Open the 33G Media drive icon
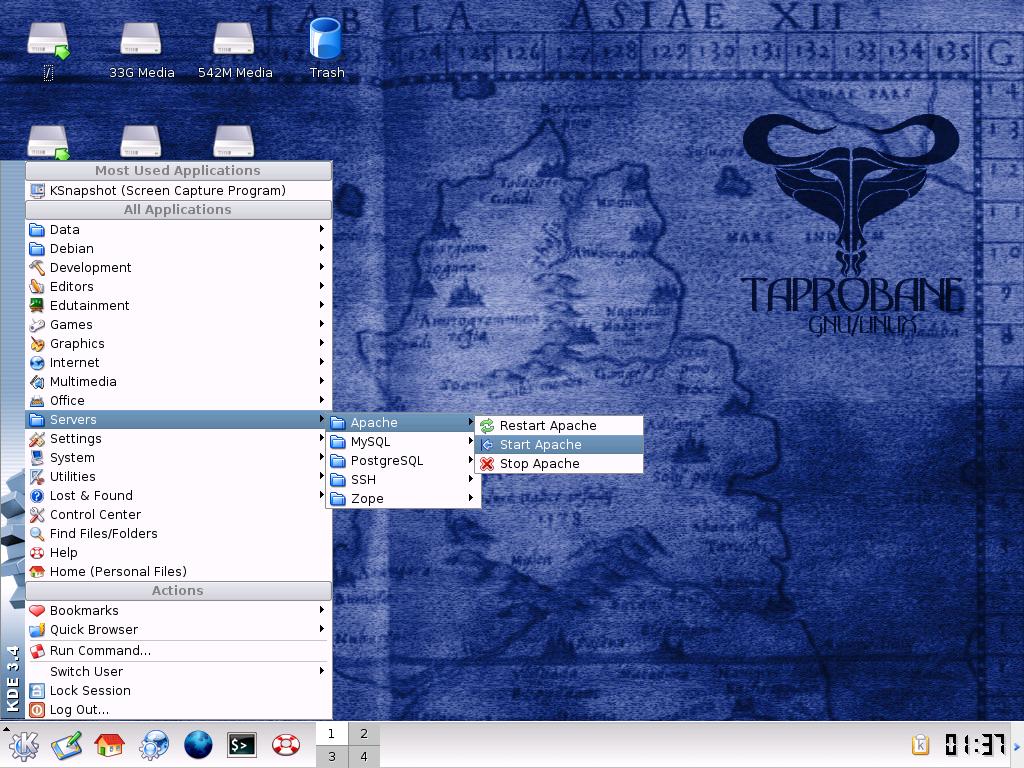The height and width of the screenshot is (768, 1024). (x=141, y=51)
